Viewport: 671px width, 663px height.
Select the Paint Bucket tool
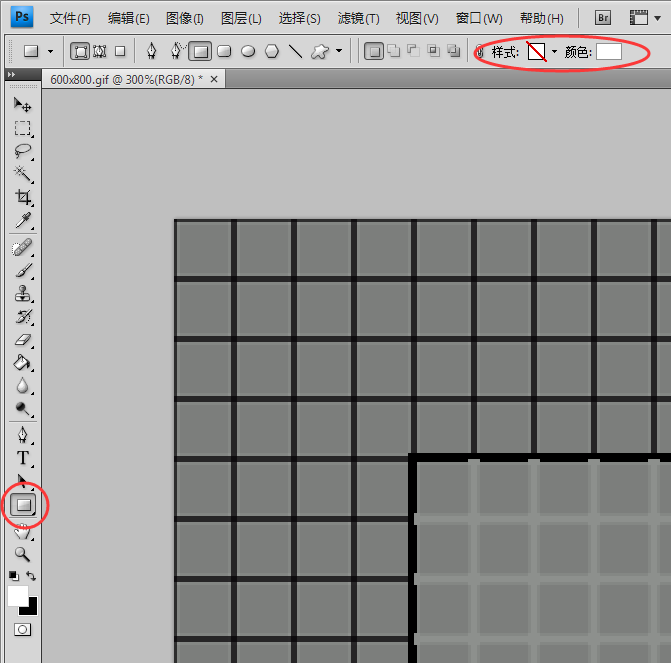pyautogui.click(x=22, y=363)
